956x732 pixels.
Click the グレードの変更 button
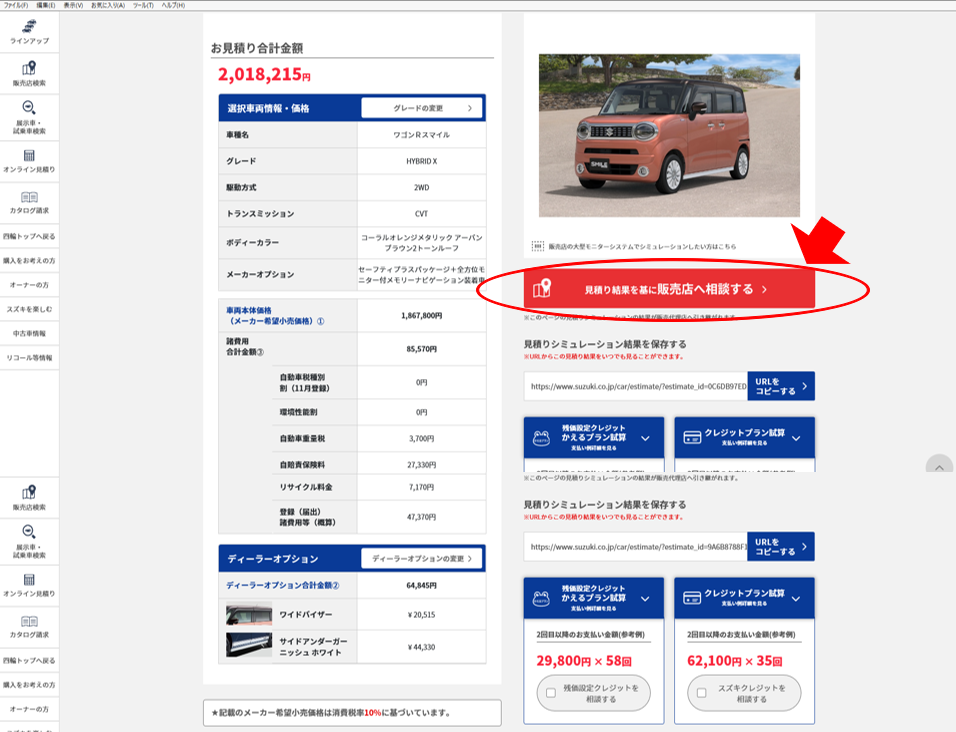[421, 108]
